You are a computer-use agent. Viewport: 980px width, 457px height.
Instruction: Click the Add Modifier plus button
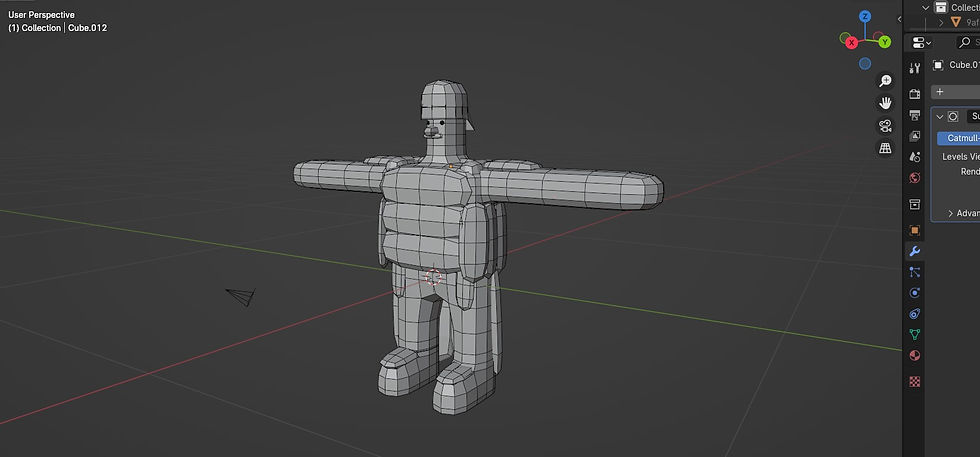(x=956, y=92)
